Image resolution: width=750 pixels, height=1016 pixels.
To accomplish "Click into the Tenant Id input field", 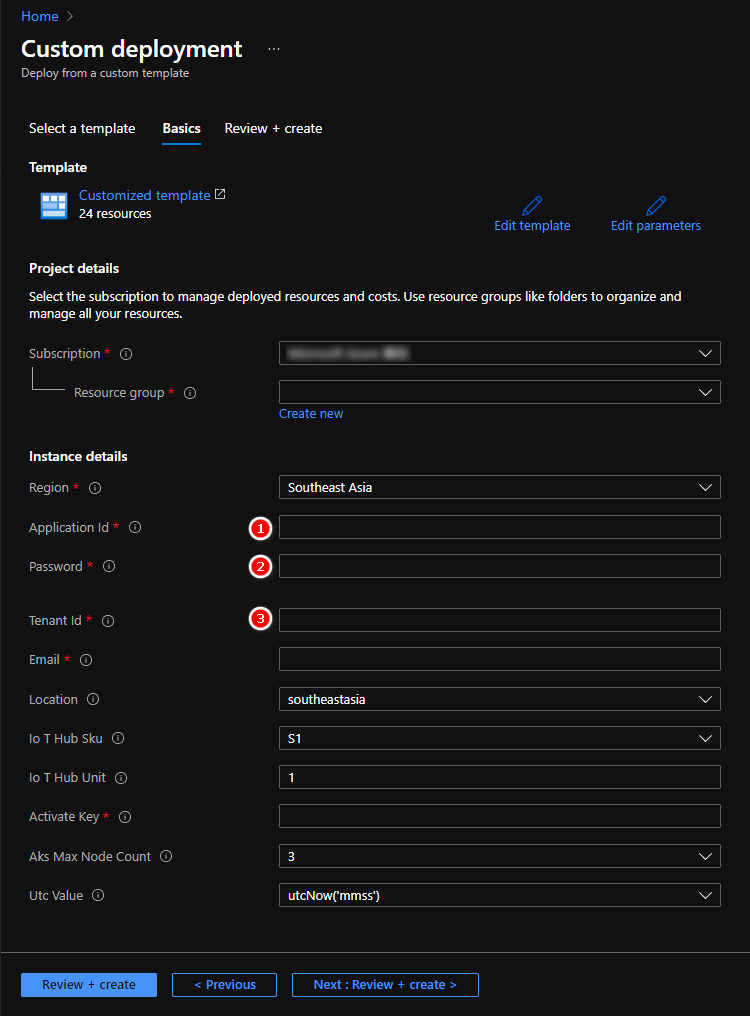I will click(x=499, y=620).
